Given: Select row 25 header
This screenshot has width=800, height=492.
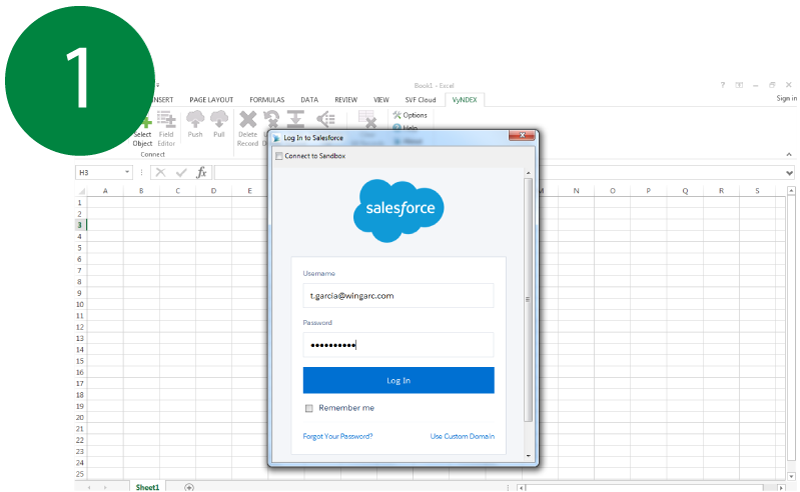Looking at the screenshot, I should pyautogui.click(x=80, y=474).
